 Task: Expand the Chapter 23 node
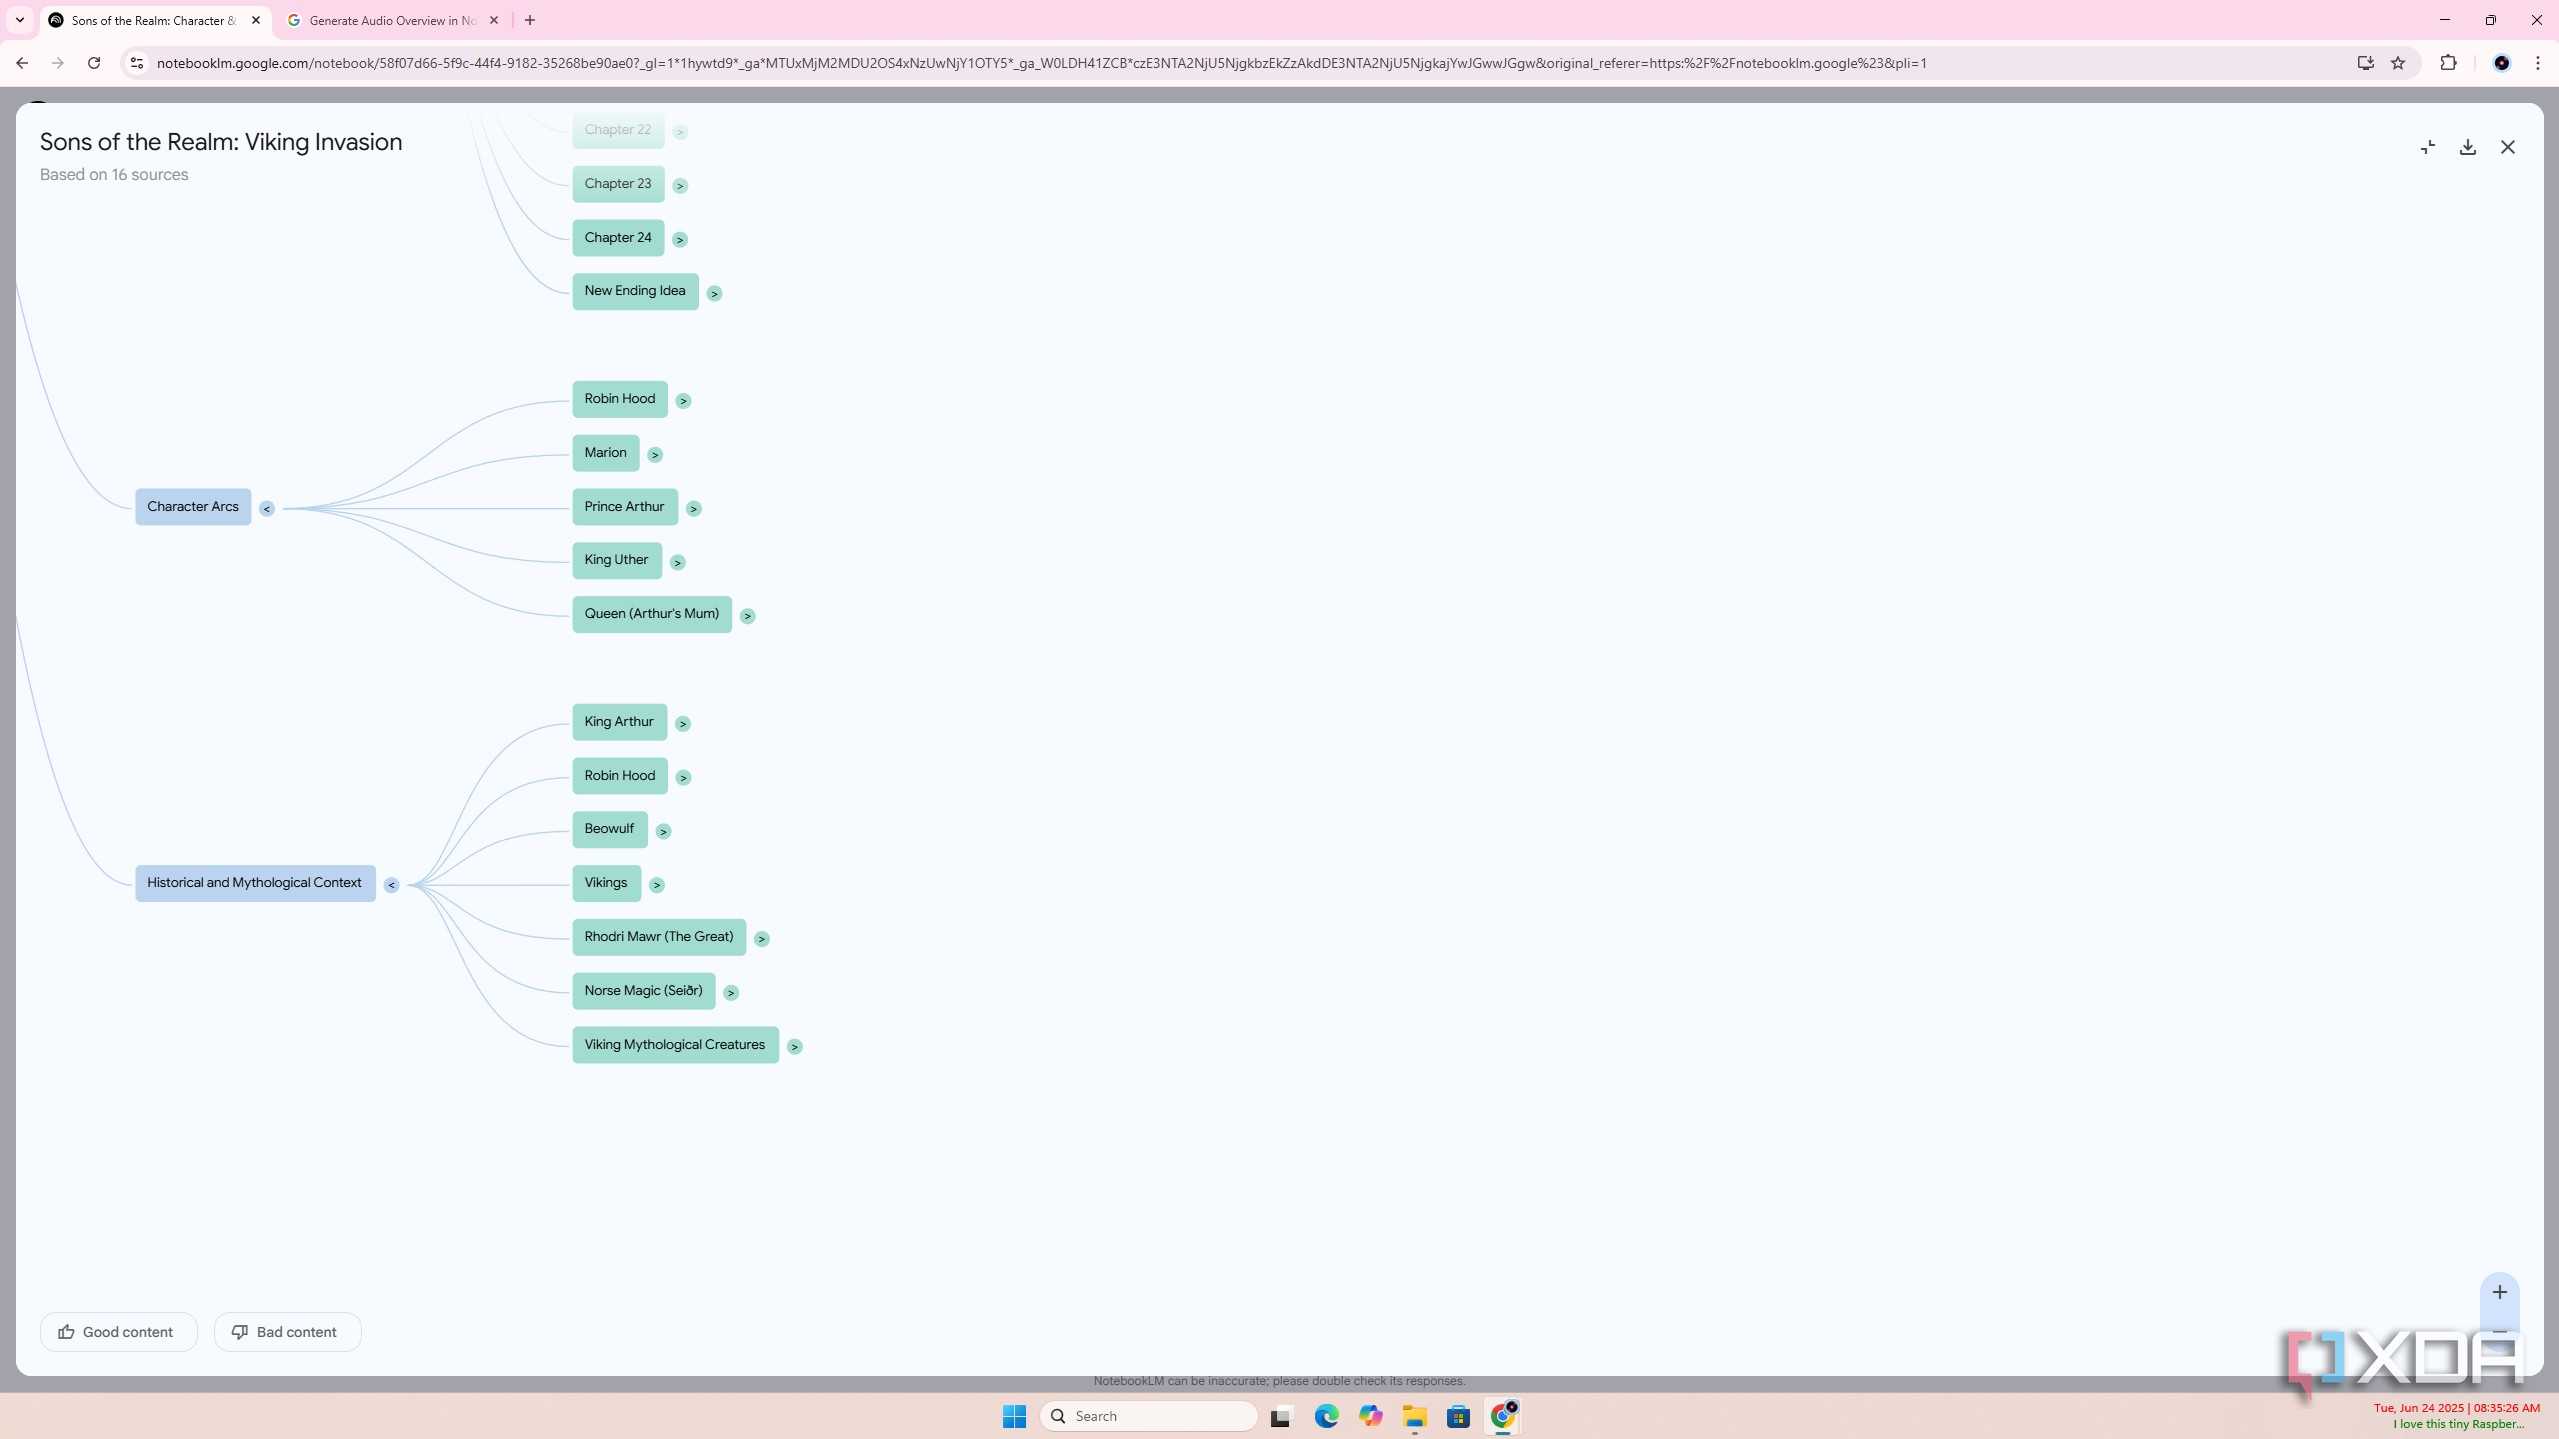680,185
